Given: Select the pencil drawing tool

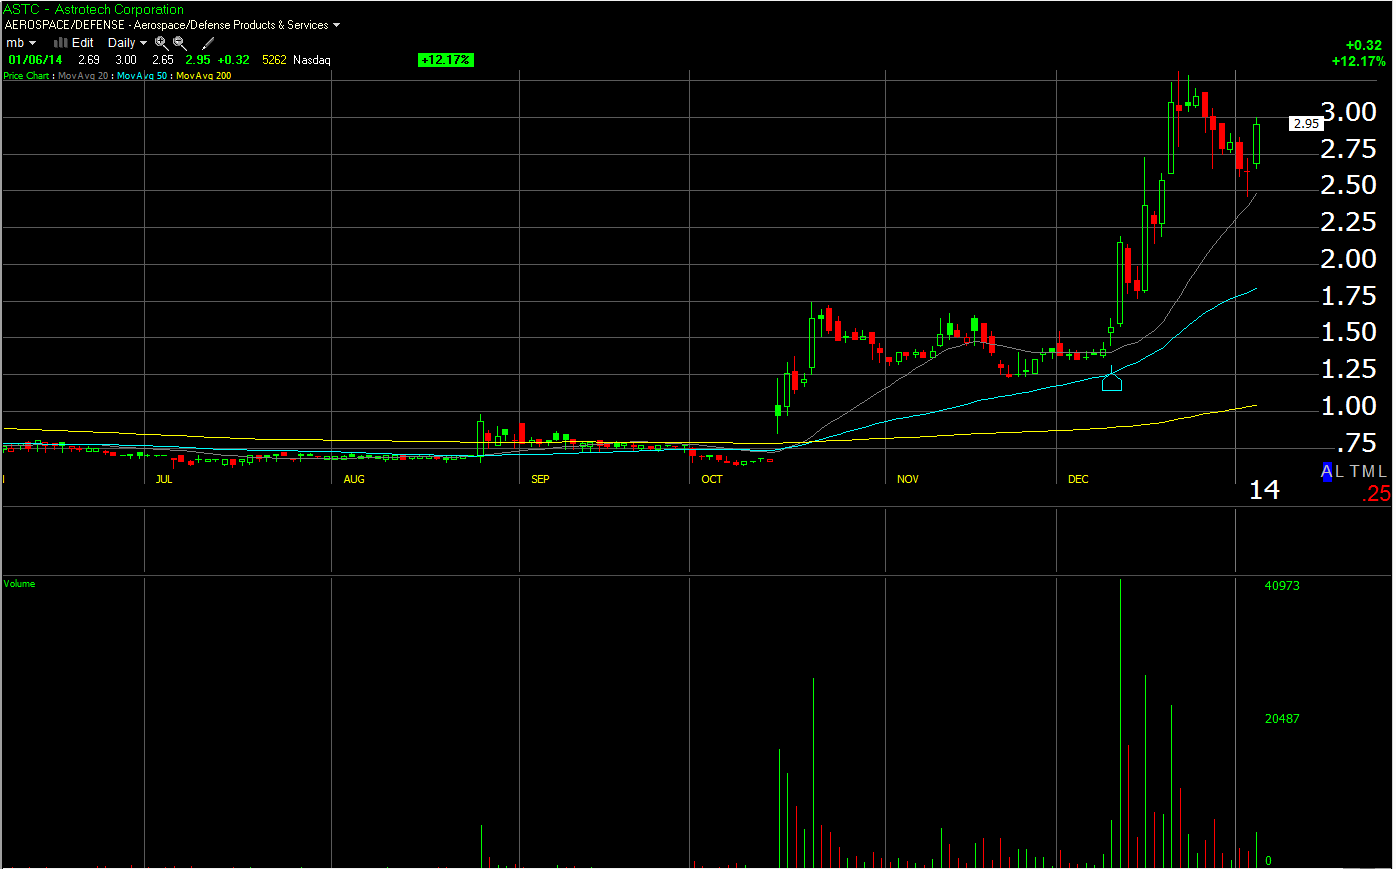Looking at the screenshot, I should pos(208,43).
